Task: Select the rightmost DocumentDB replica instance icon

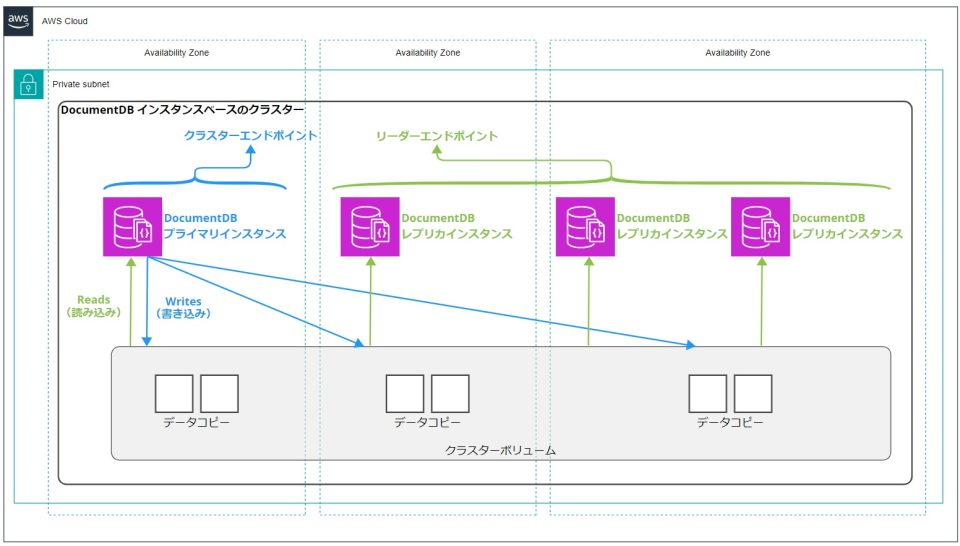Action: click(760, 226)
